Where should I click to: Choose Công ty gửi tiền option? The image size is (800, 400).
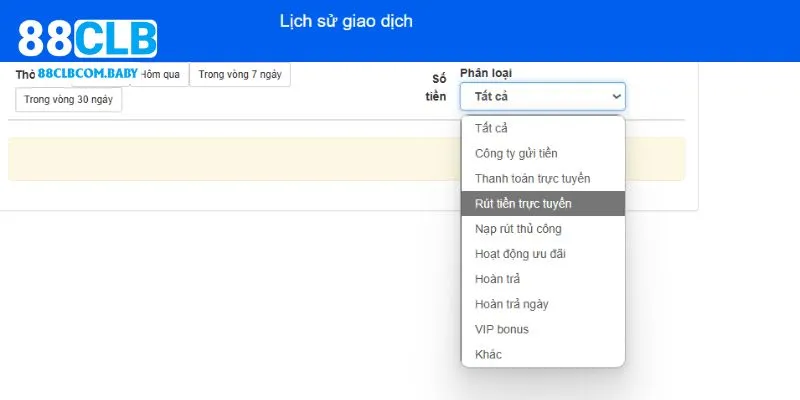tap(543, 153)
